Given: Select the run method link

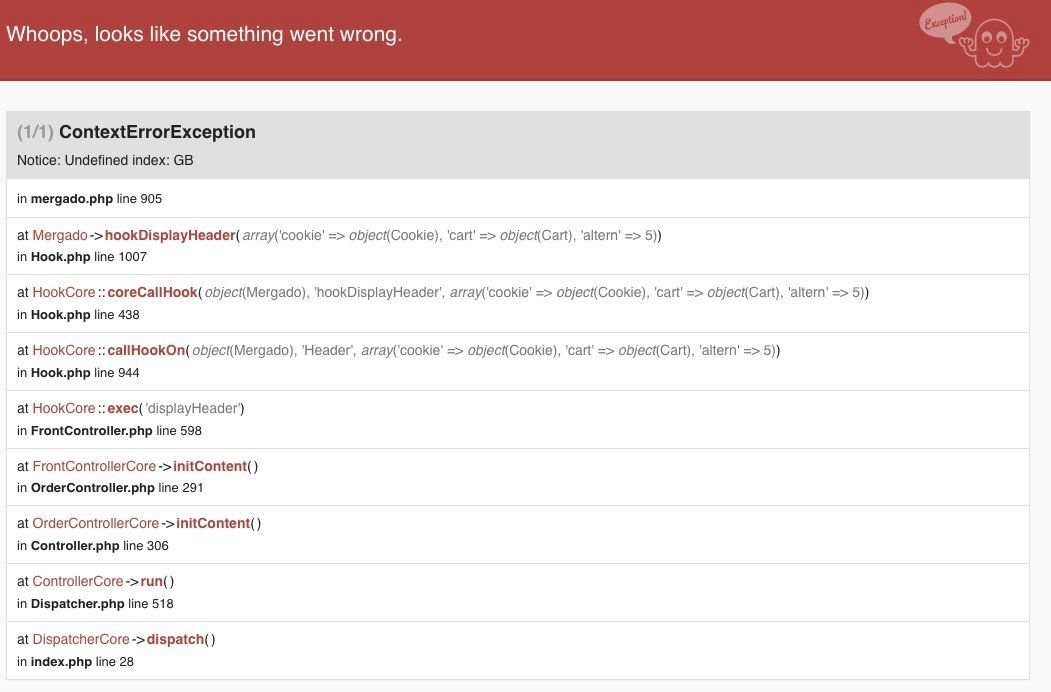Looking at the screenshot, I should tap(154, 581).
